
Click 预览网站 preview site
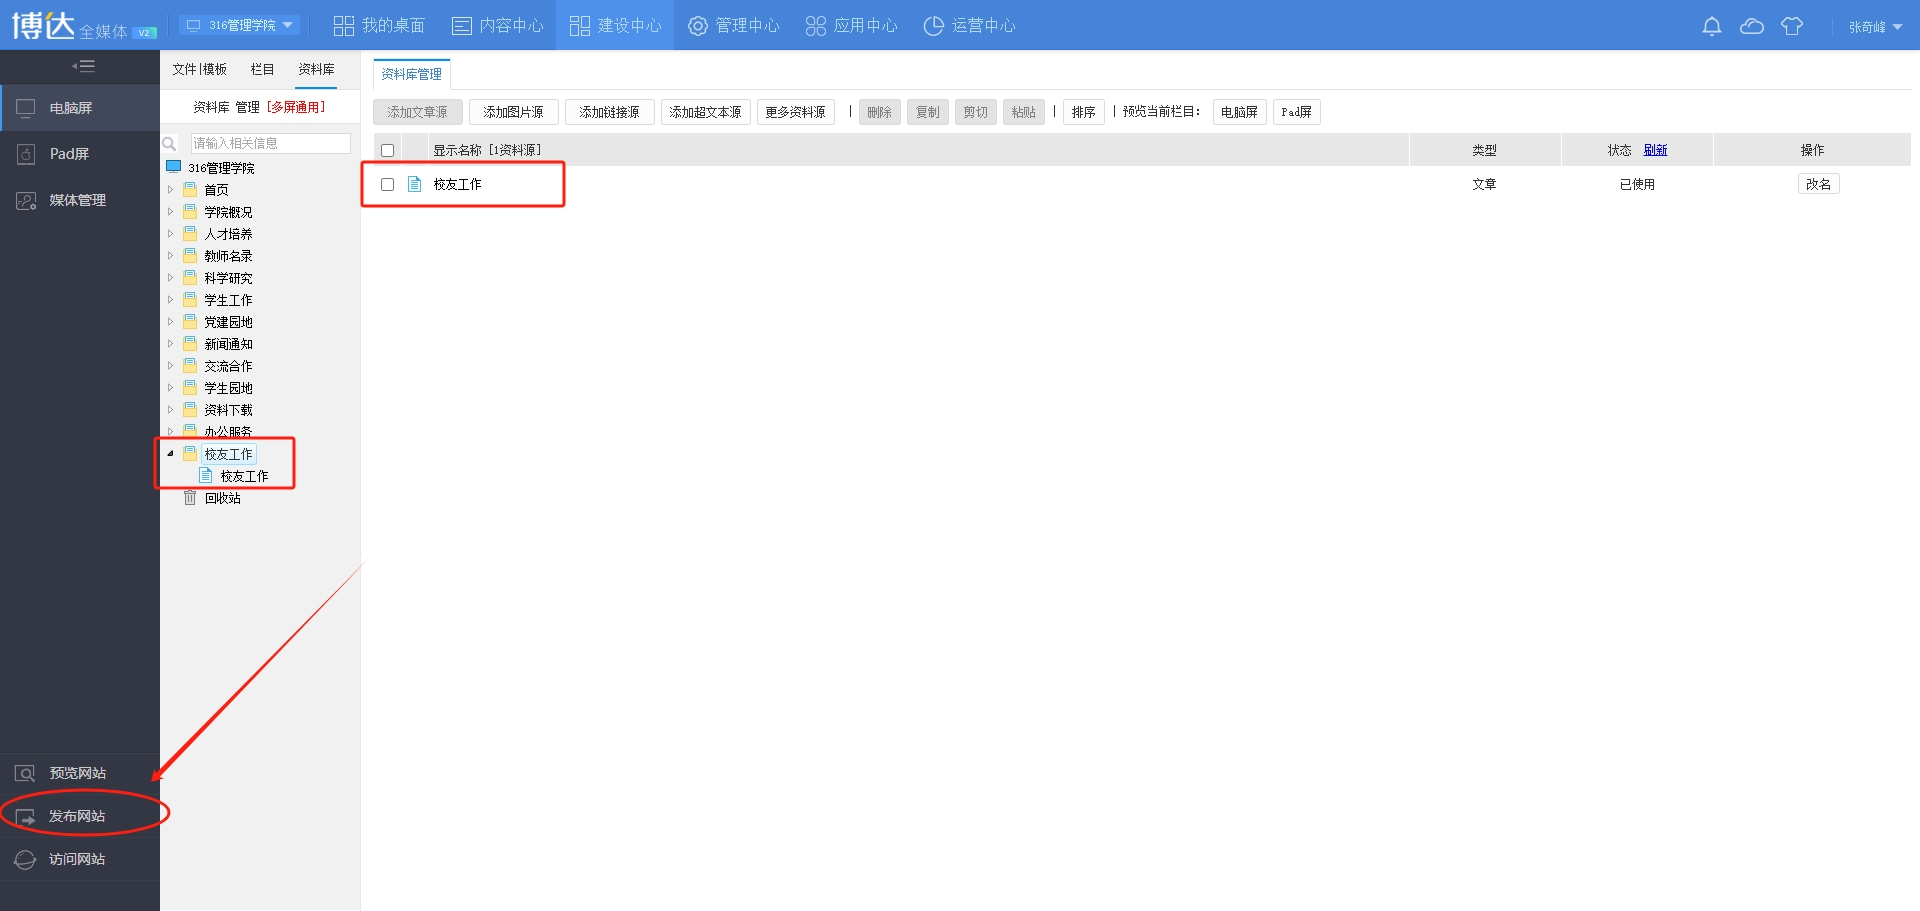pos(78,773)
